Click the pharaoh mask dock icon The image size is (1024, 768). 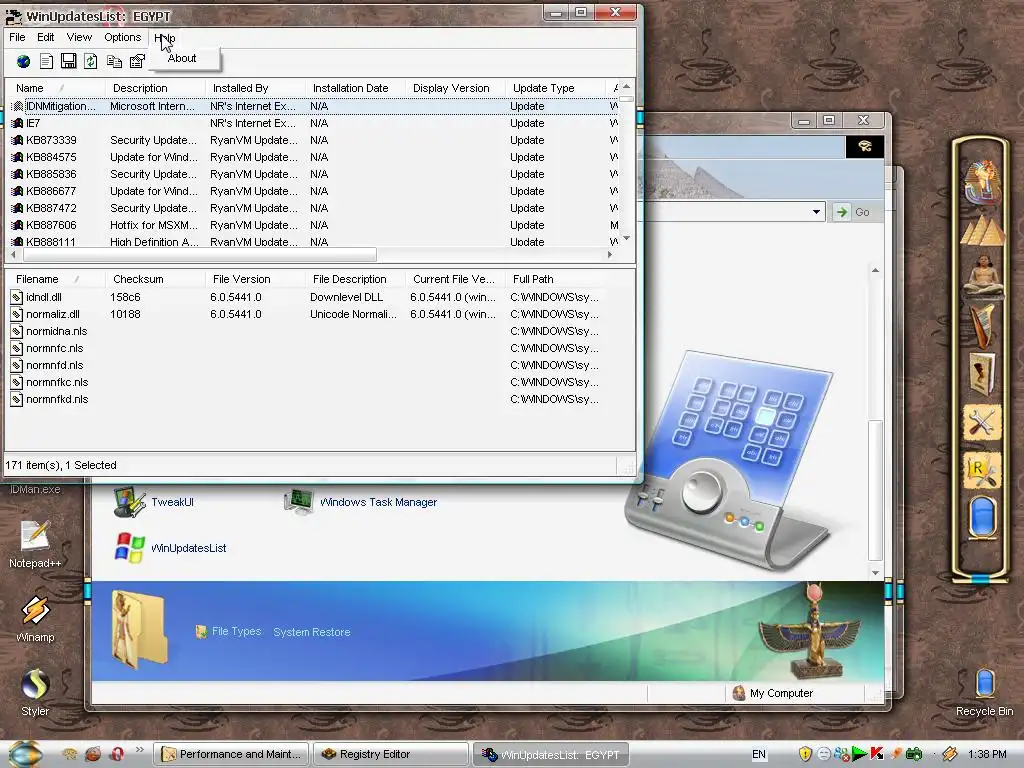[x=982, y=181]
